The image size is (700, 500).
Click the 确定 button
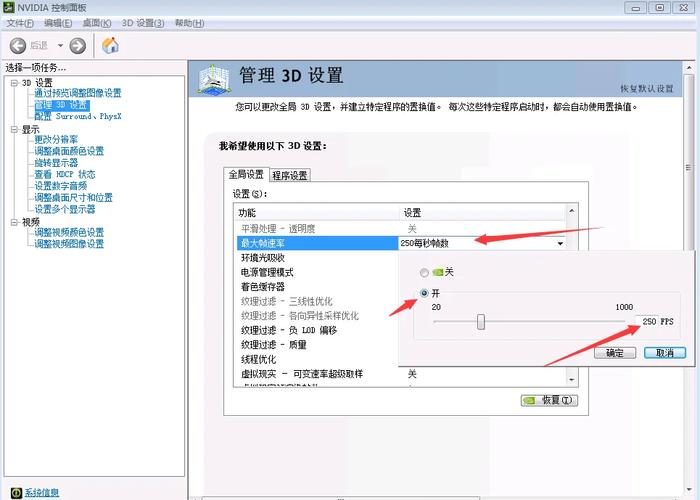pos(615,353)
